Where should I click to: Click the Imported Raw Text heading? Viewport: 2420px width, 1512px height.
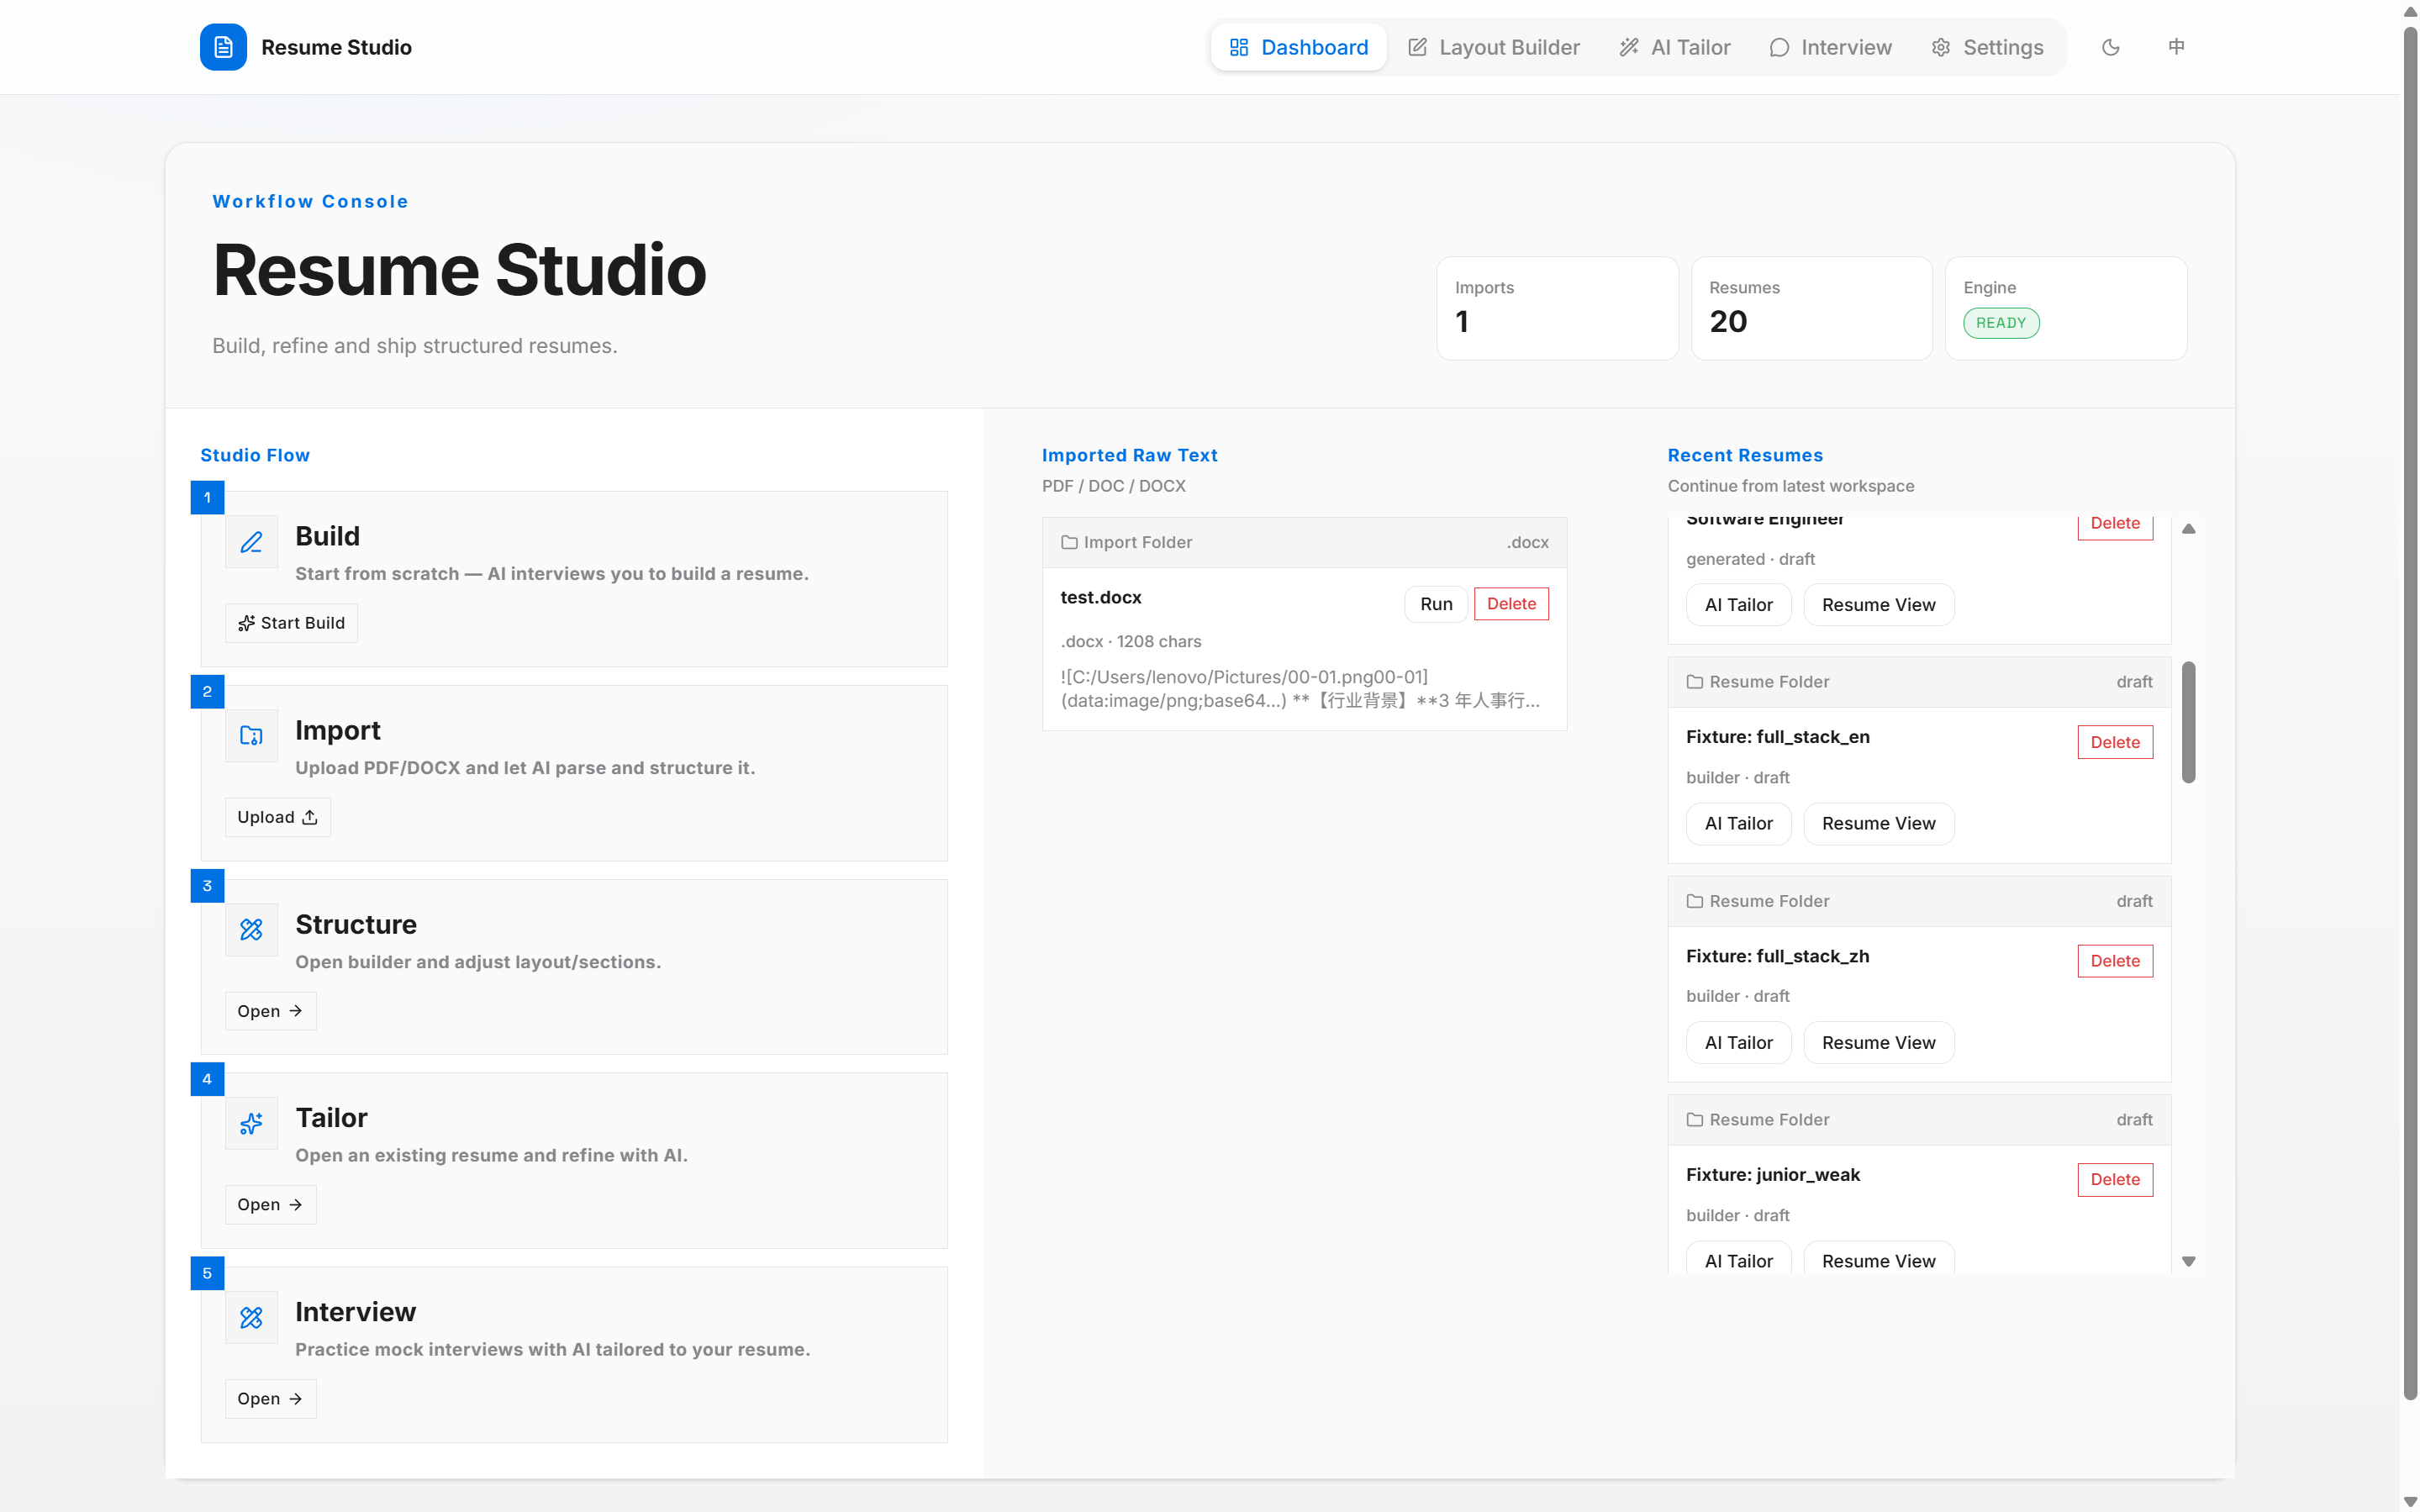point(1129,455)
